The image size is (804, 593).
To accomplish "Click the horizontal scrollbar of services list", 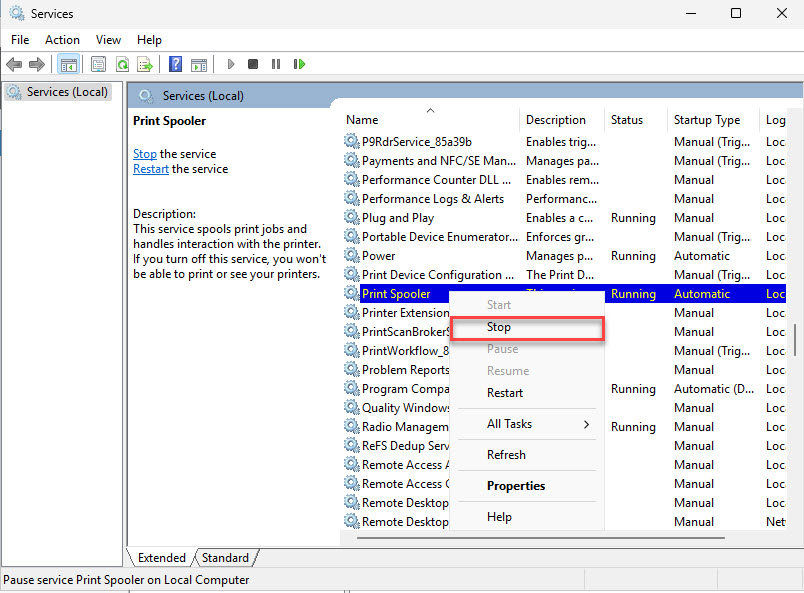I will pyautogui.click(x=541, y=538).
